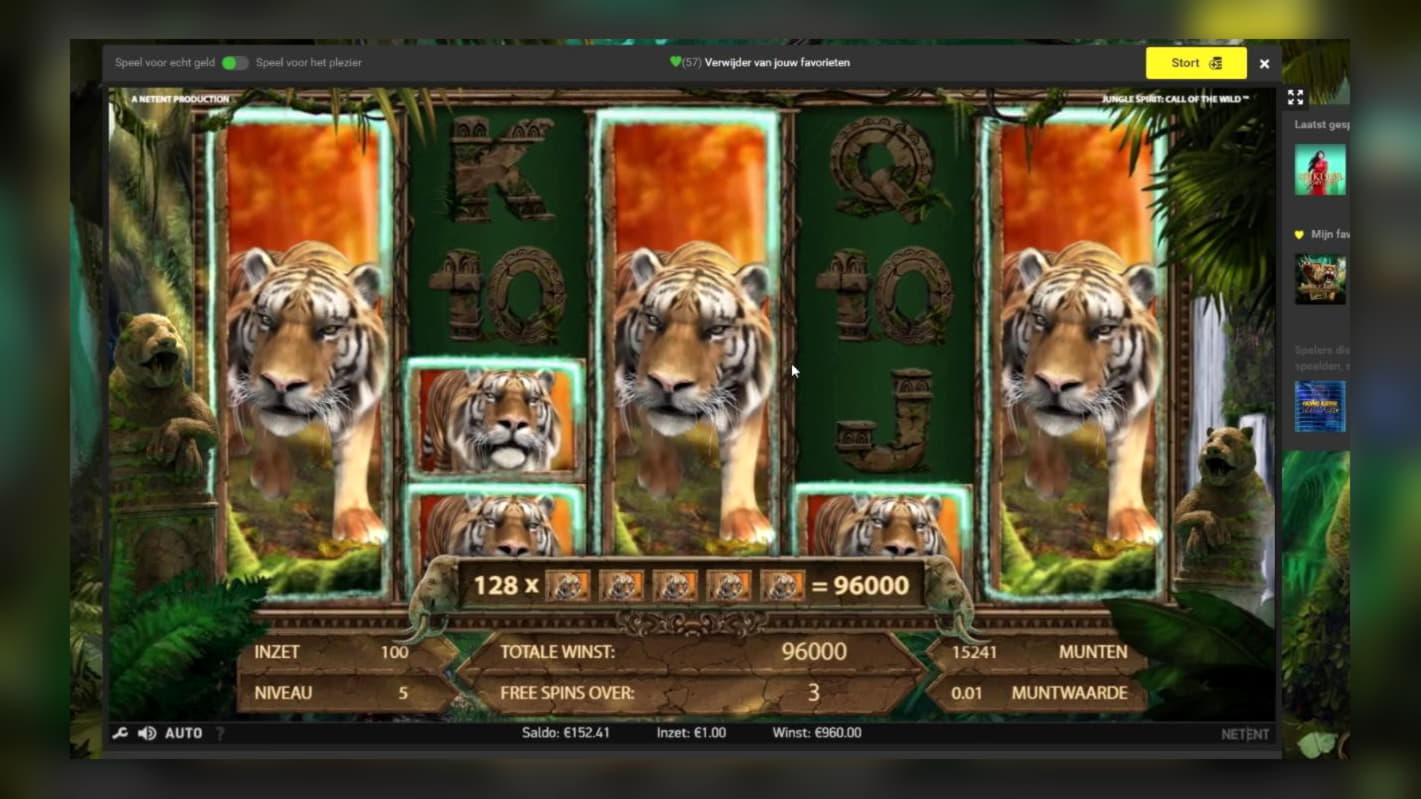1421x799 pixels.
Task: Click the 10 symbol on reel four
Action: click(x=886, y=294)
